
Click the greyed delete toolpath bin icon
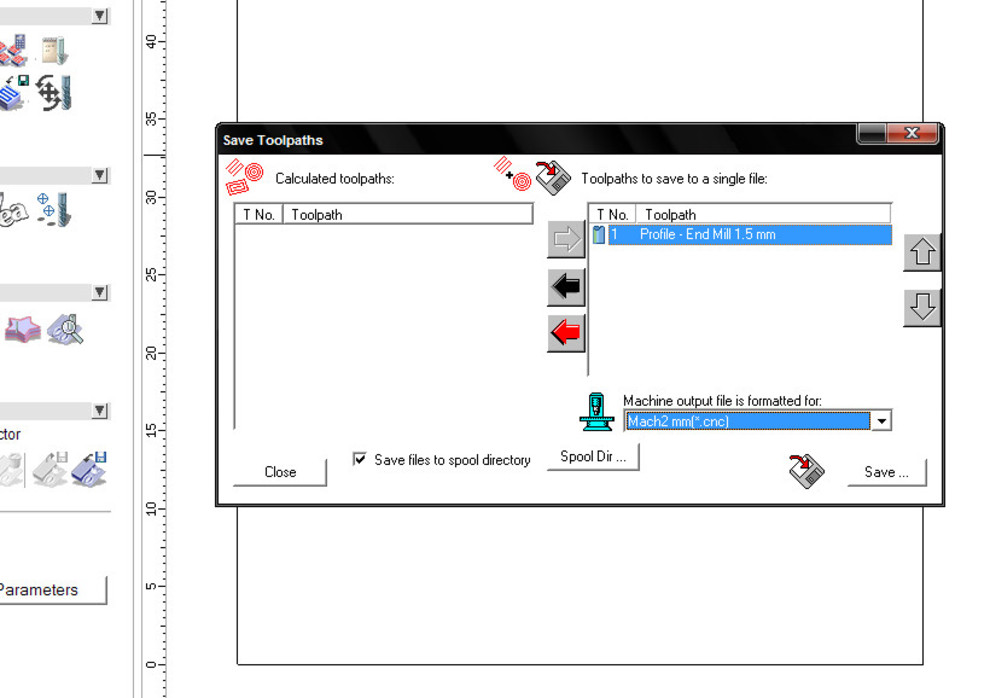click(x=11, y=470)
